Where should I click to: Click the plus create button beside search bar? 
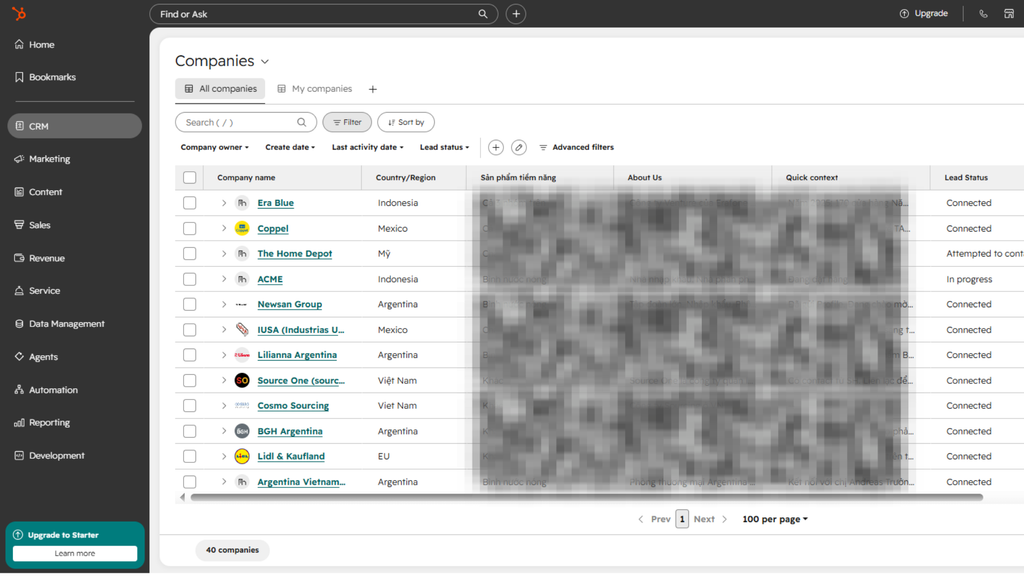(x=516, y=14)
